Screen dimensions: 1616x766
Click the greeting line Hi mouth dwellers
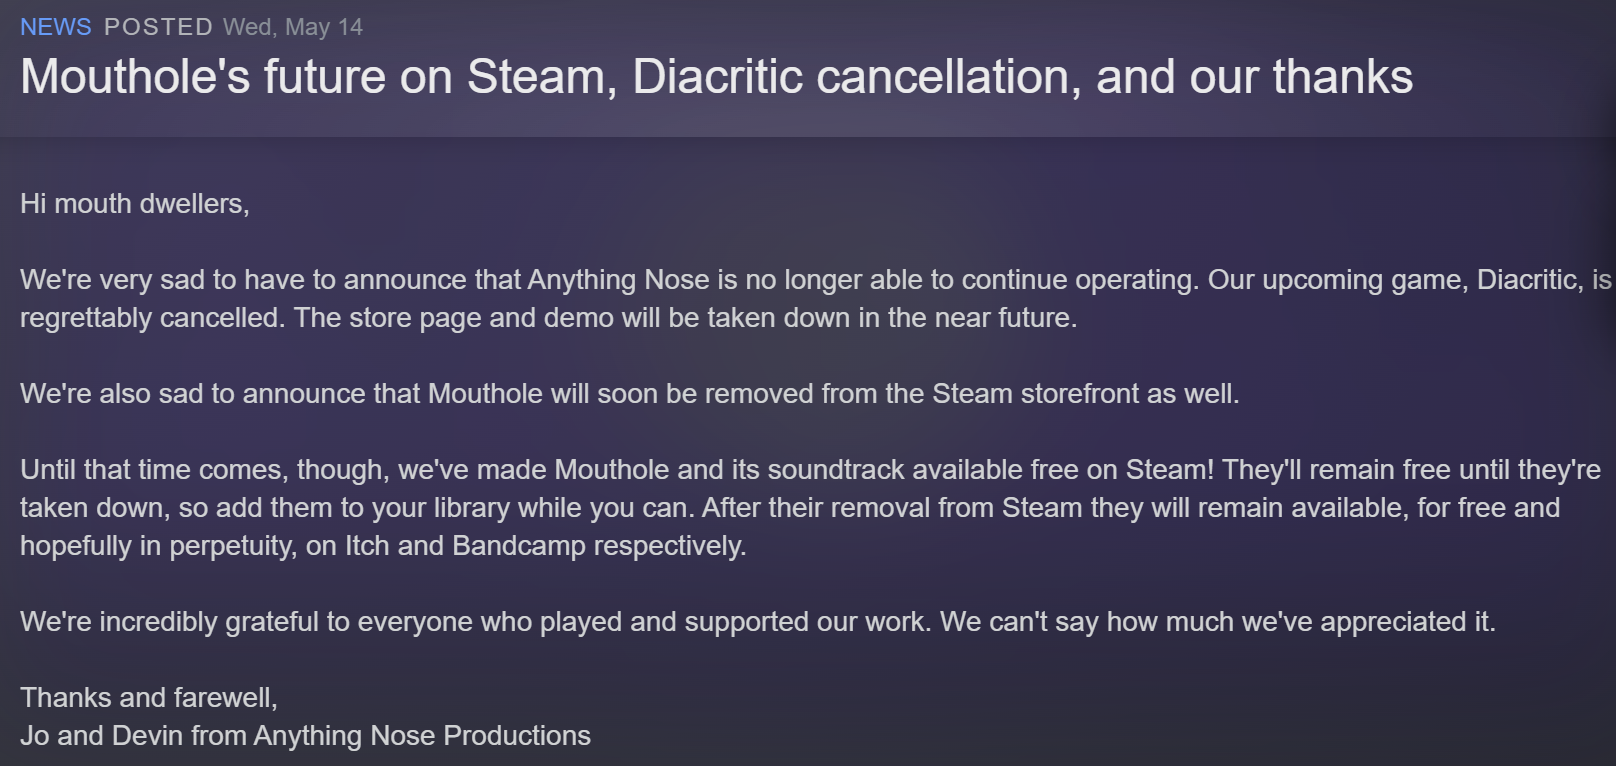(x=135, y=204)
